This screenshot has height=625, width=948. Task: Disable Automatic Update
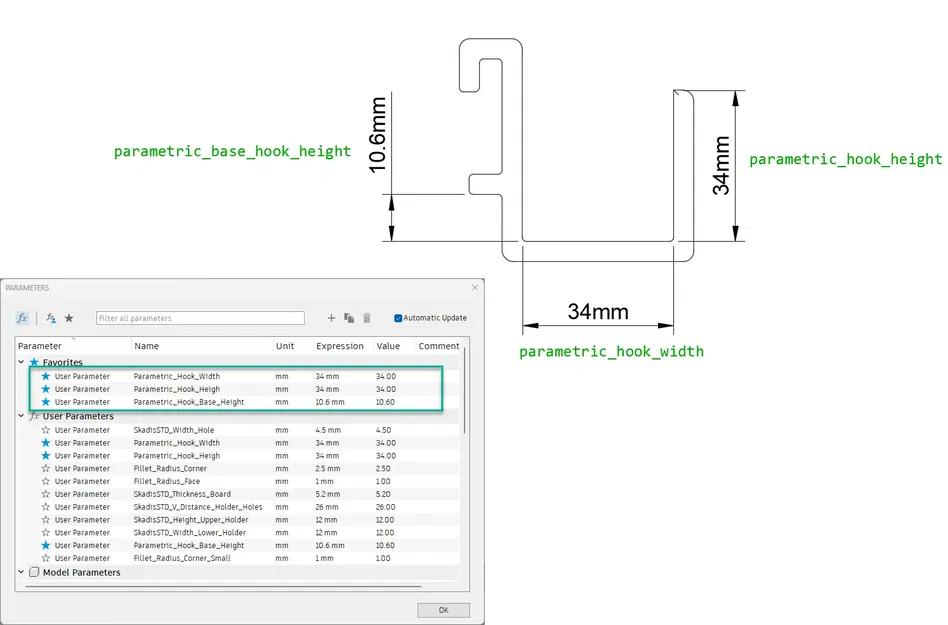tap(399, 317)
